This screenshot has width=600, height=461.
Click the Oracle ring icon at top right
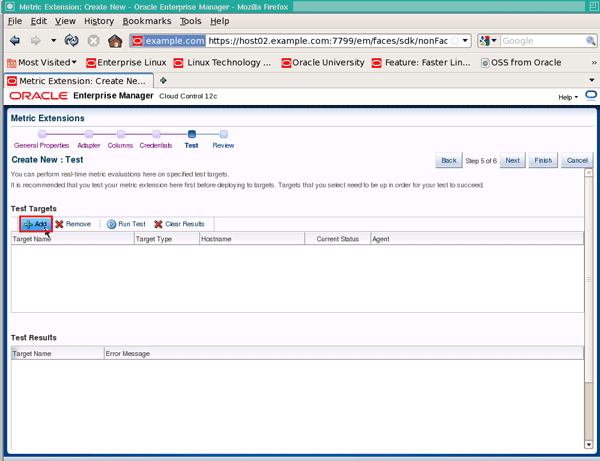591,95
